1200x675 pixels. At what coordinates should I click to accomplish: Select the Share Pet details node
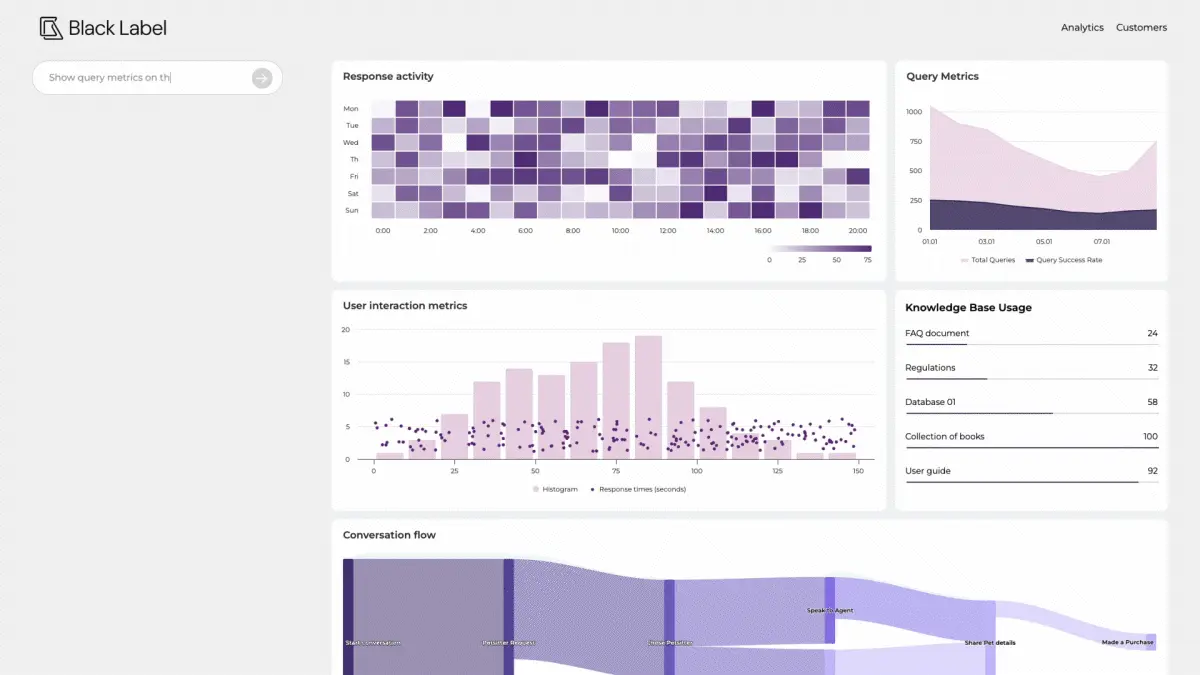(x=990, y=640)
